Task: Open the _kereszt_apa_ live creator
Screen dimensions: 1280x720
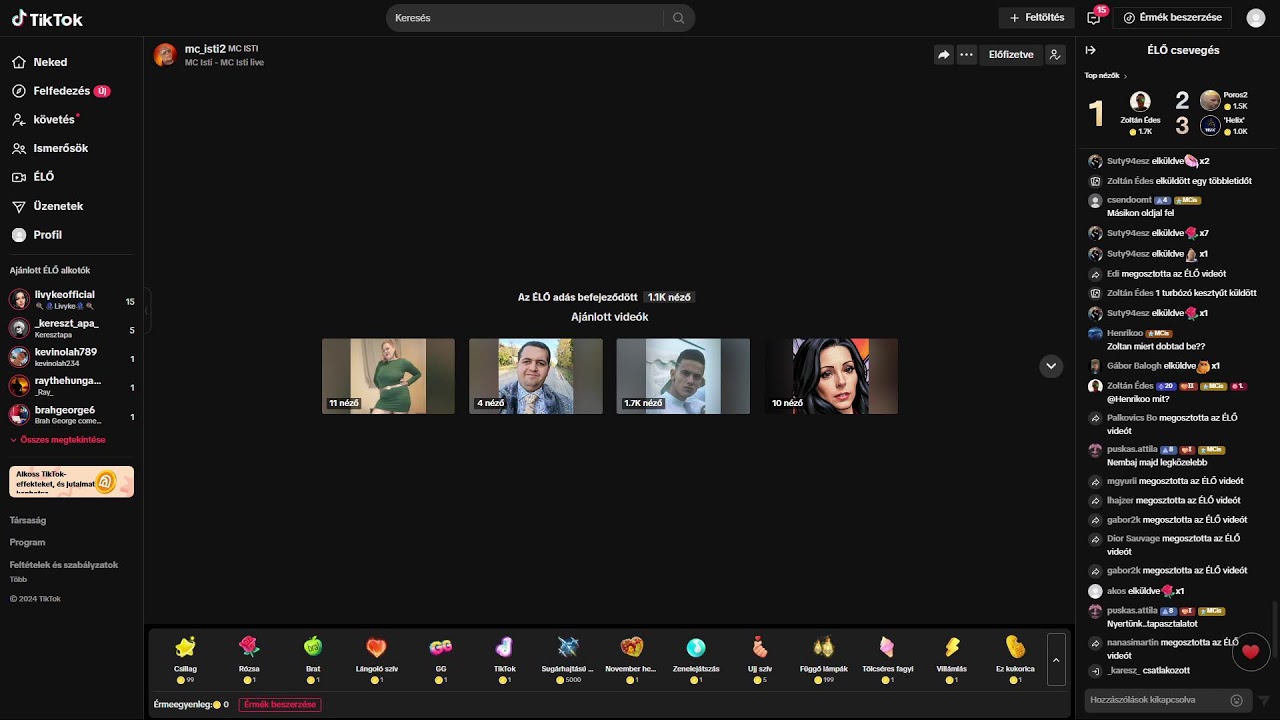Action: pos(72,328)
